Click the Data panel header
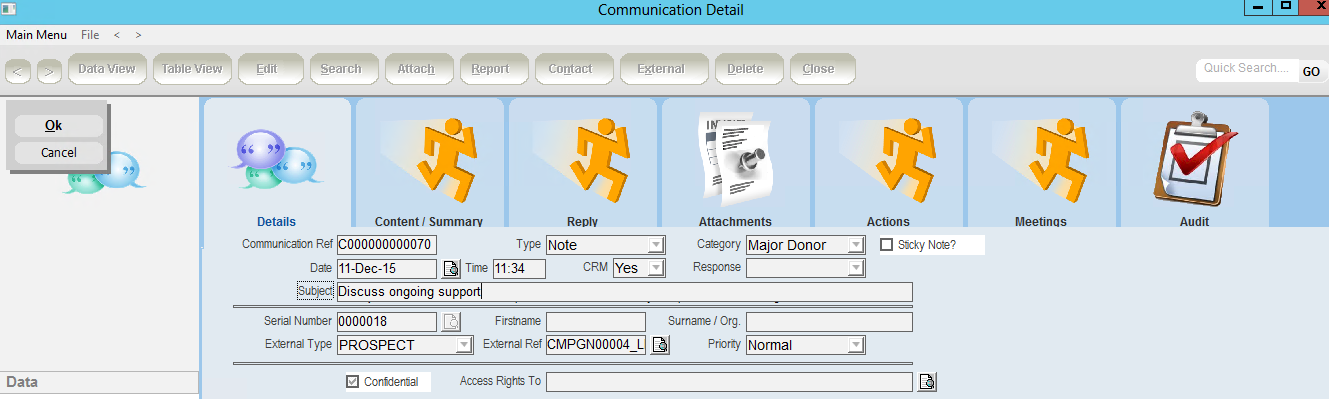1329x399 pixels. 99,383
